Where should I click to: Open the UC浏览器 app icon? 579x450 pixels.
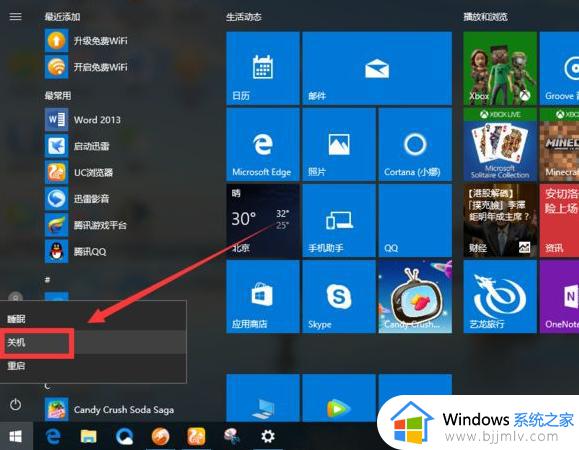(56, 172)
